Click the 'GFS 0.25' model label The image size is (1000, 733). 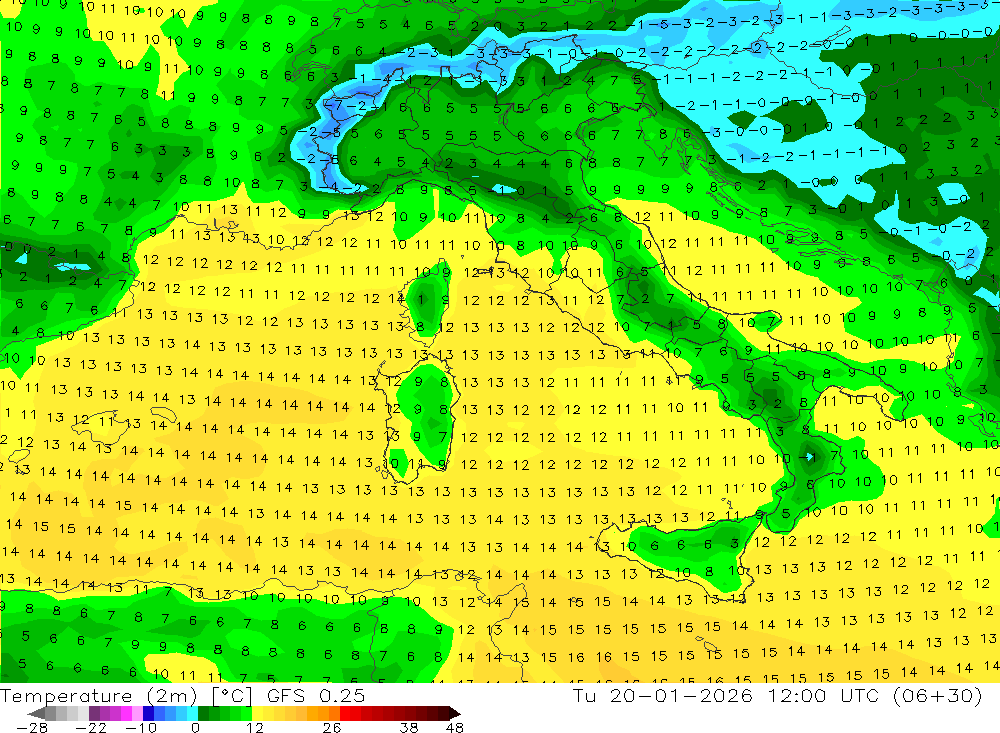(316, 695)
